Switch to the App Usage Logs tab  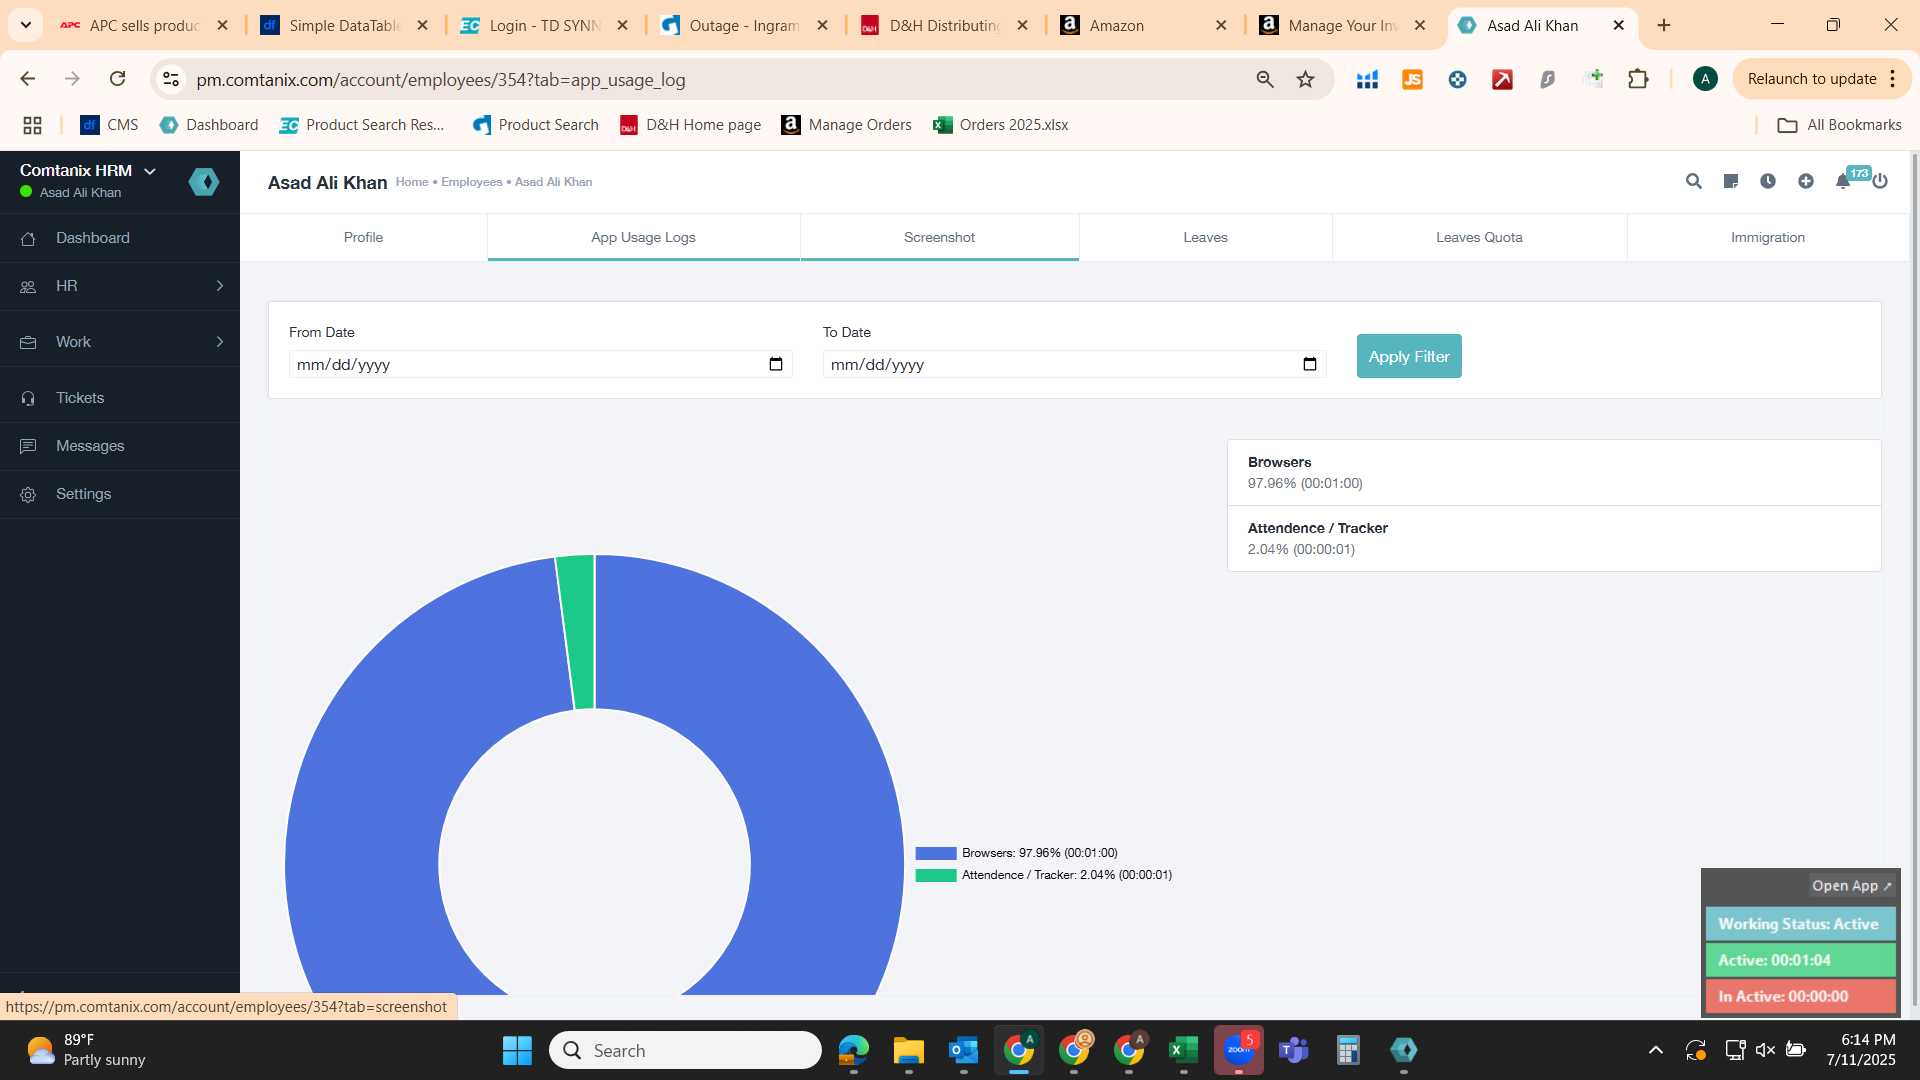point(643,237)
